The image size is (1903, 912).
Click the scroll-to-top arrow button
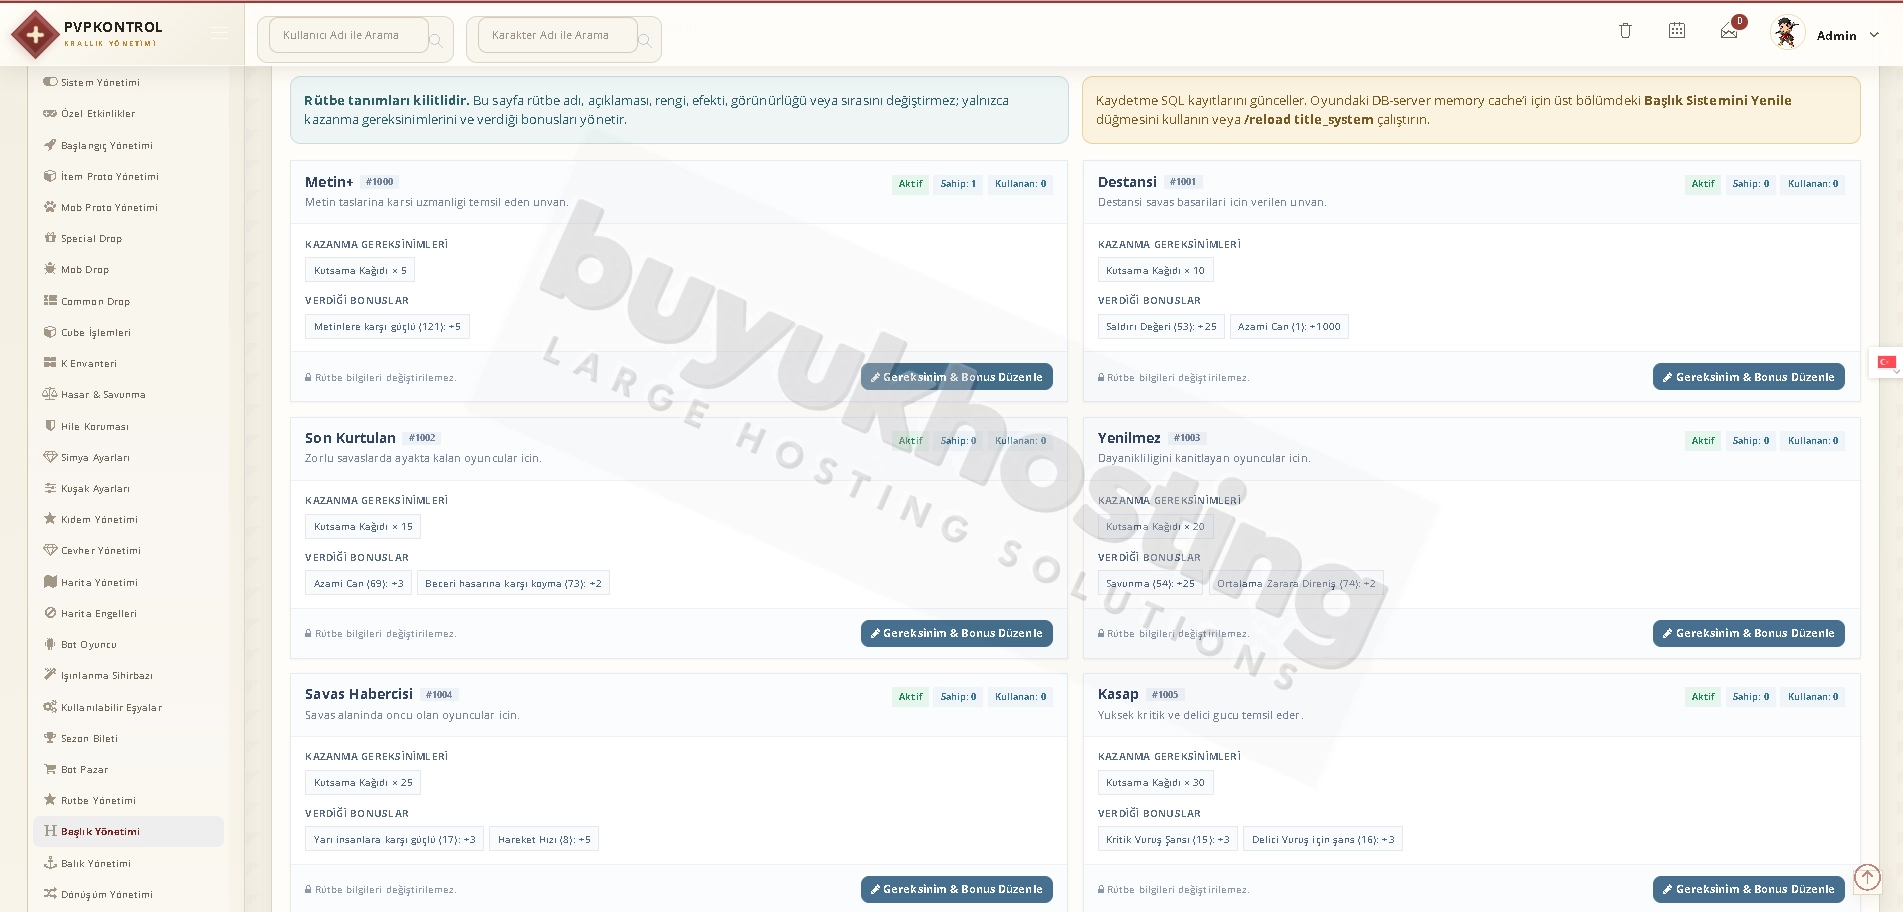(1867, 878)
